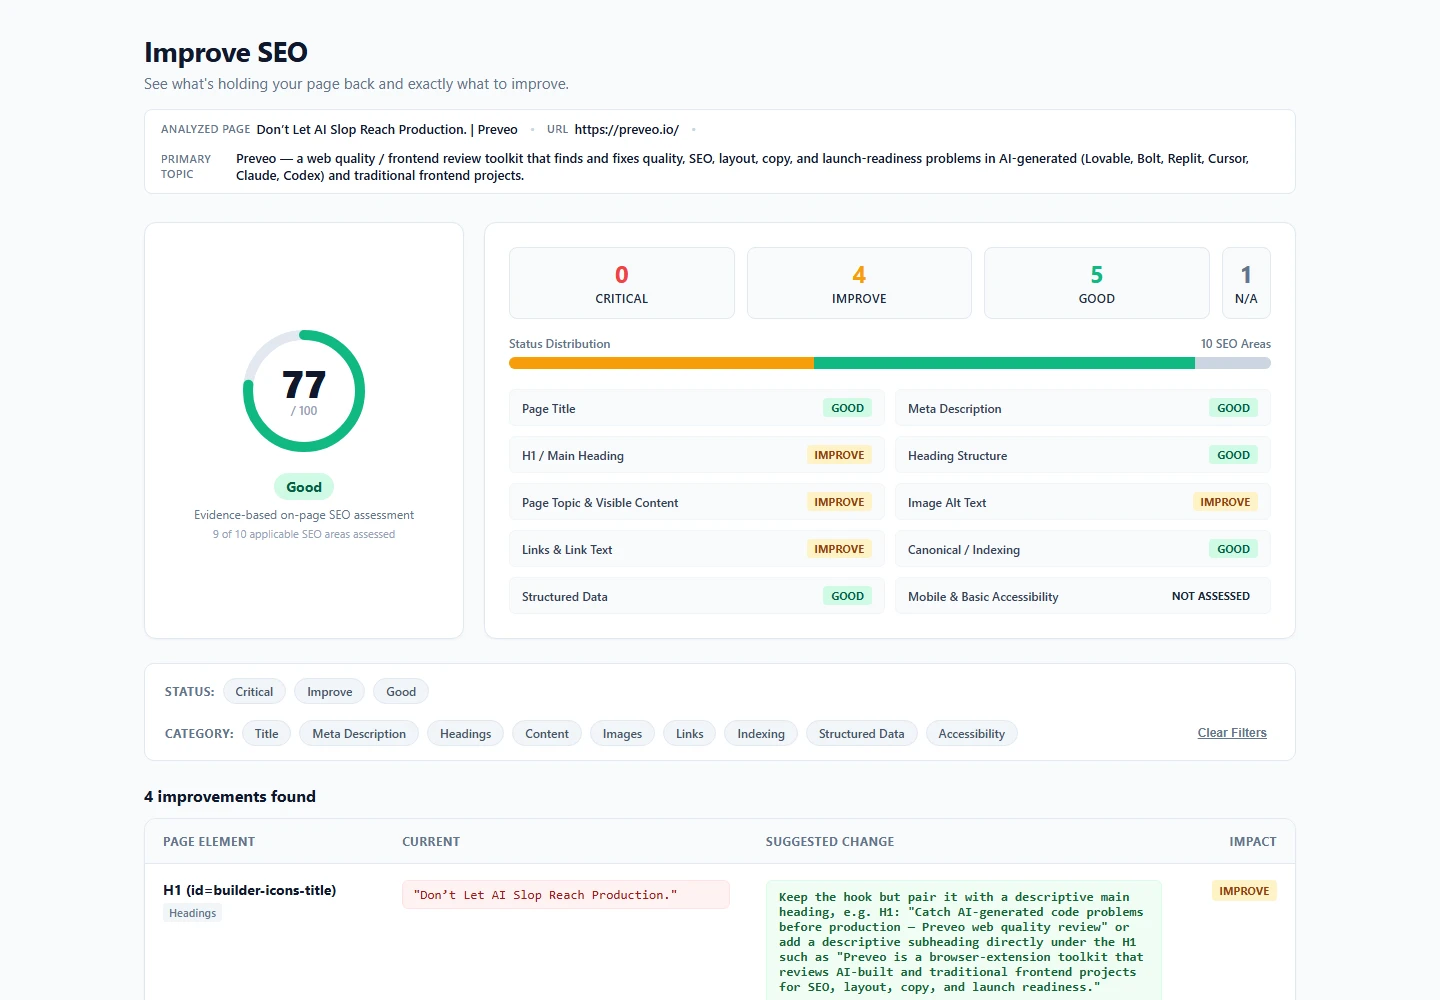Click the IMPACT column header
This screenshot has width=1440, height=1000.
1253,842
